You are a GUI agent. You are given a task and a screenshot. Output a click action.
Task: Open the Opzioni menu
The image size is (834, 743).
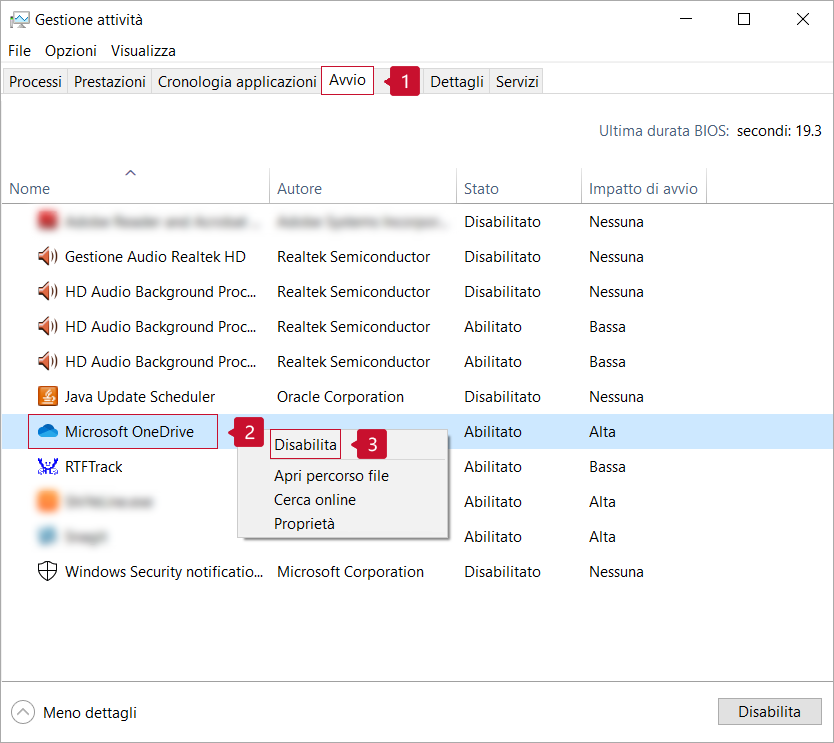click(x=71, y=51)
